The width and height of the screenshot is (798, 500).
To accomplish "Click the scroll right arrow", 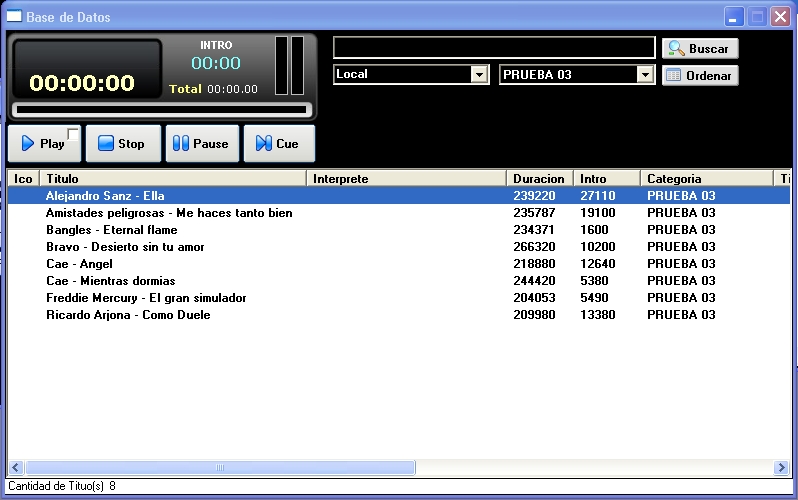I will click(x=781, y=467).
